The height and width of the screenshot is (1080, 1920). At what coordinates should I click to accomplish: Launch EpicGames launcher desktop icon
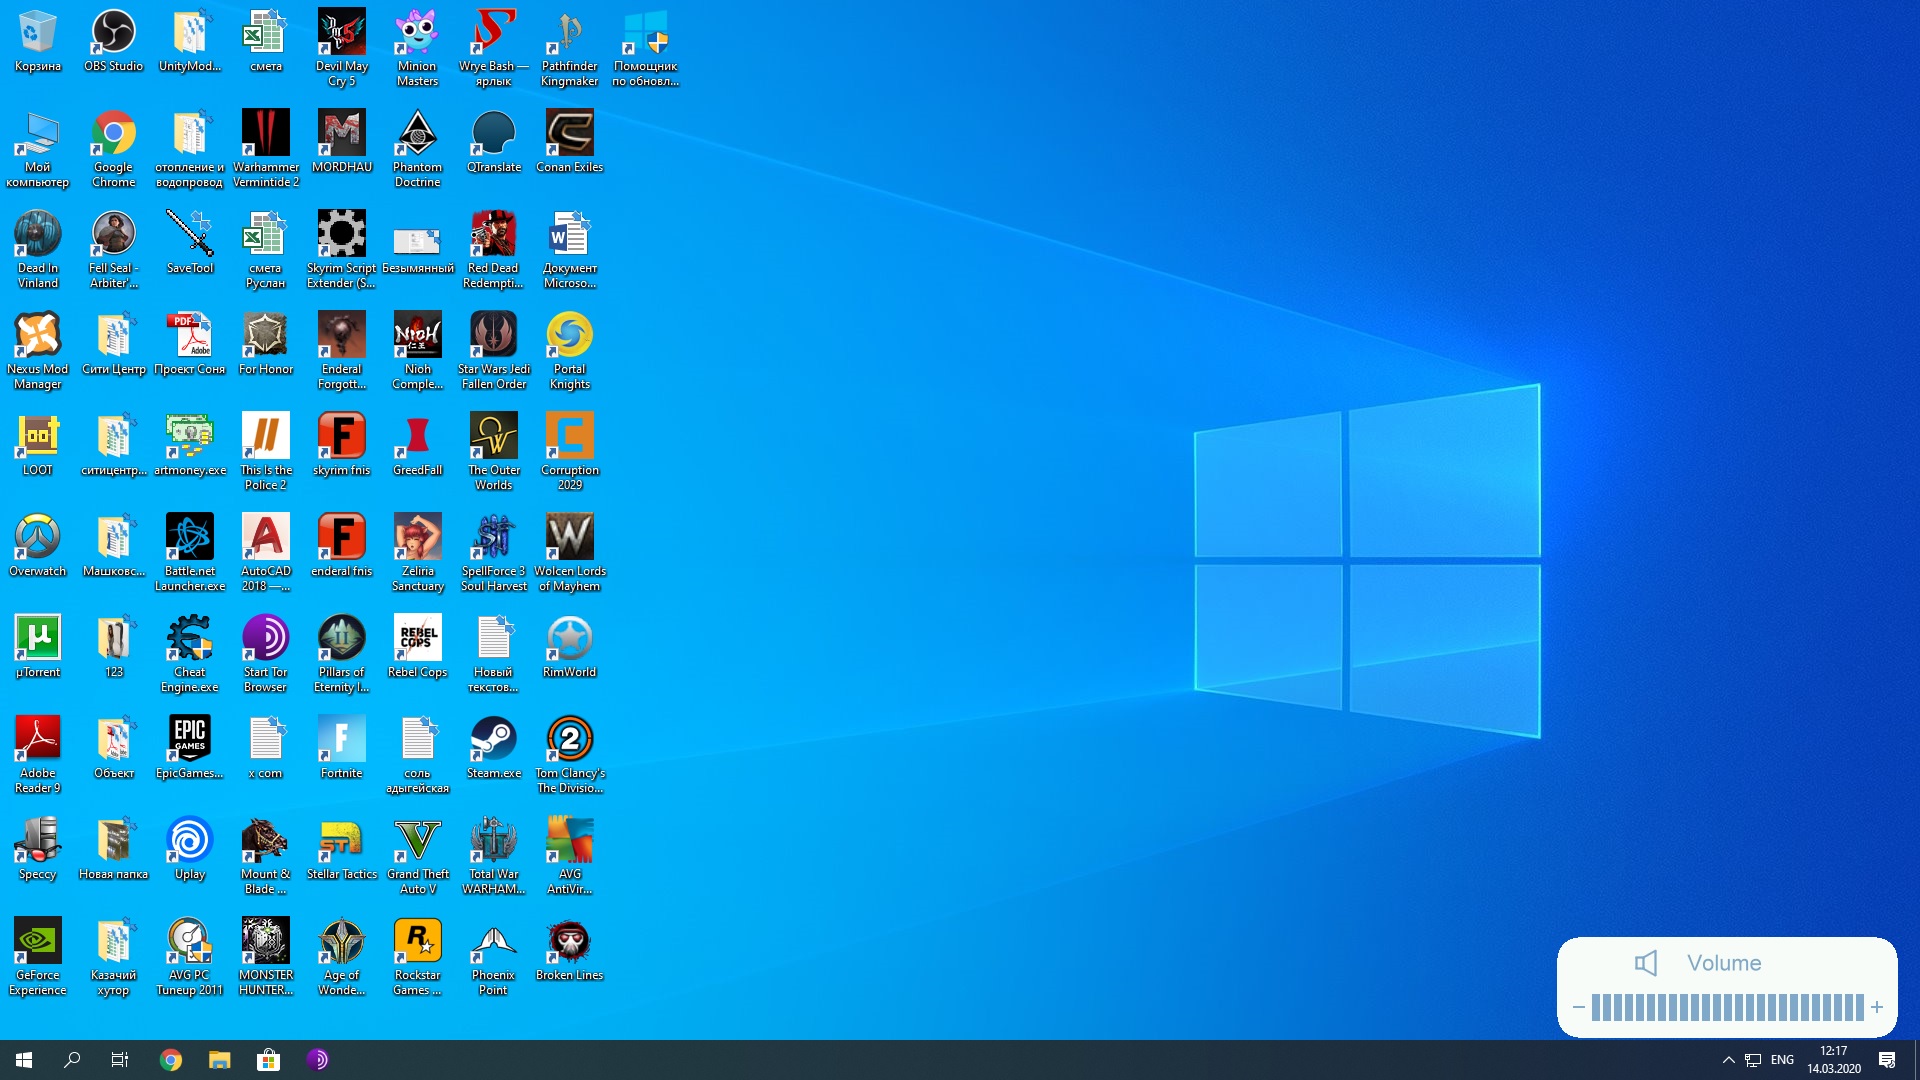click(x=189, y=748)
